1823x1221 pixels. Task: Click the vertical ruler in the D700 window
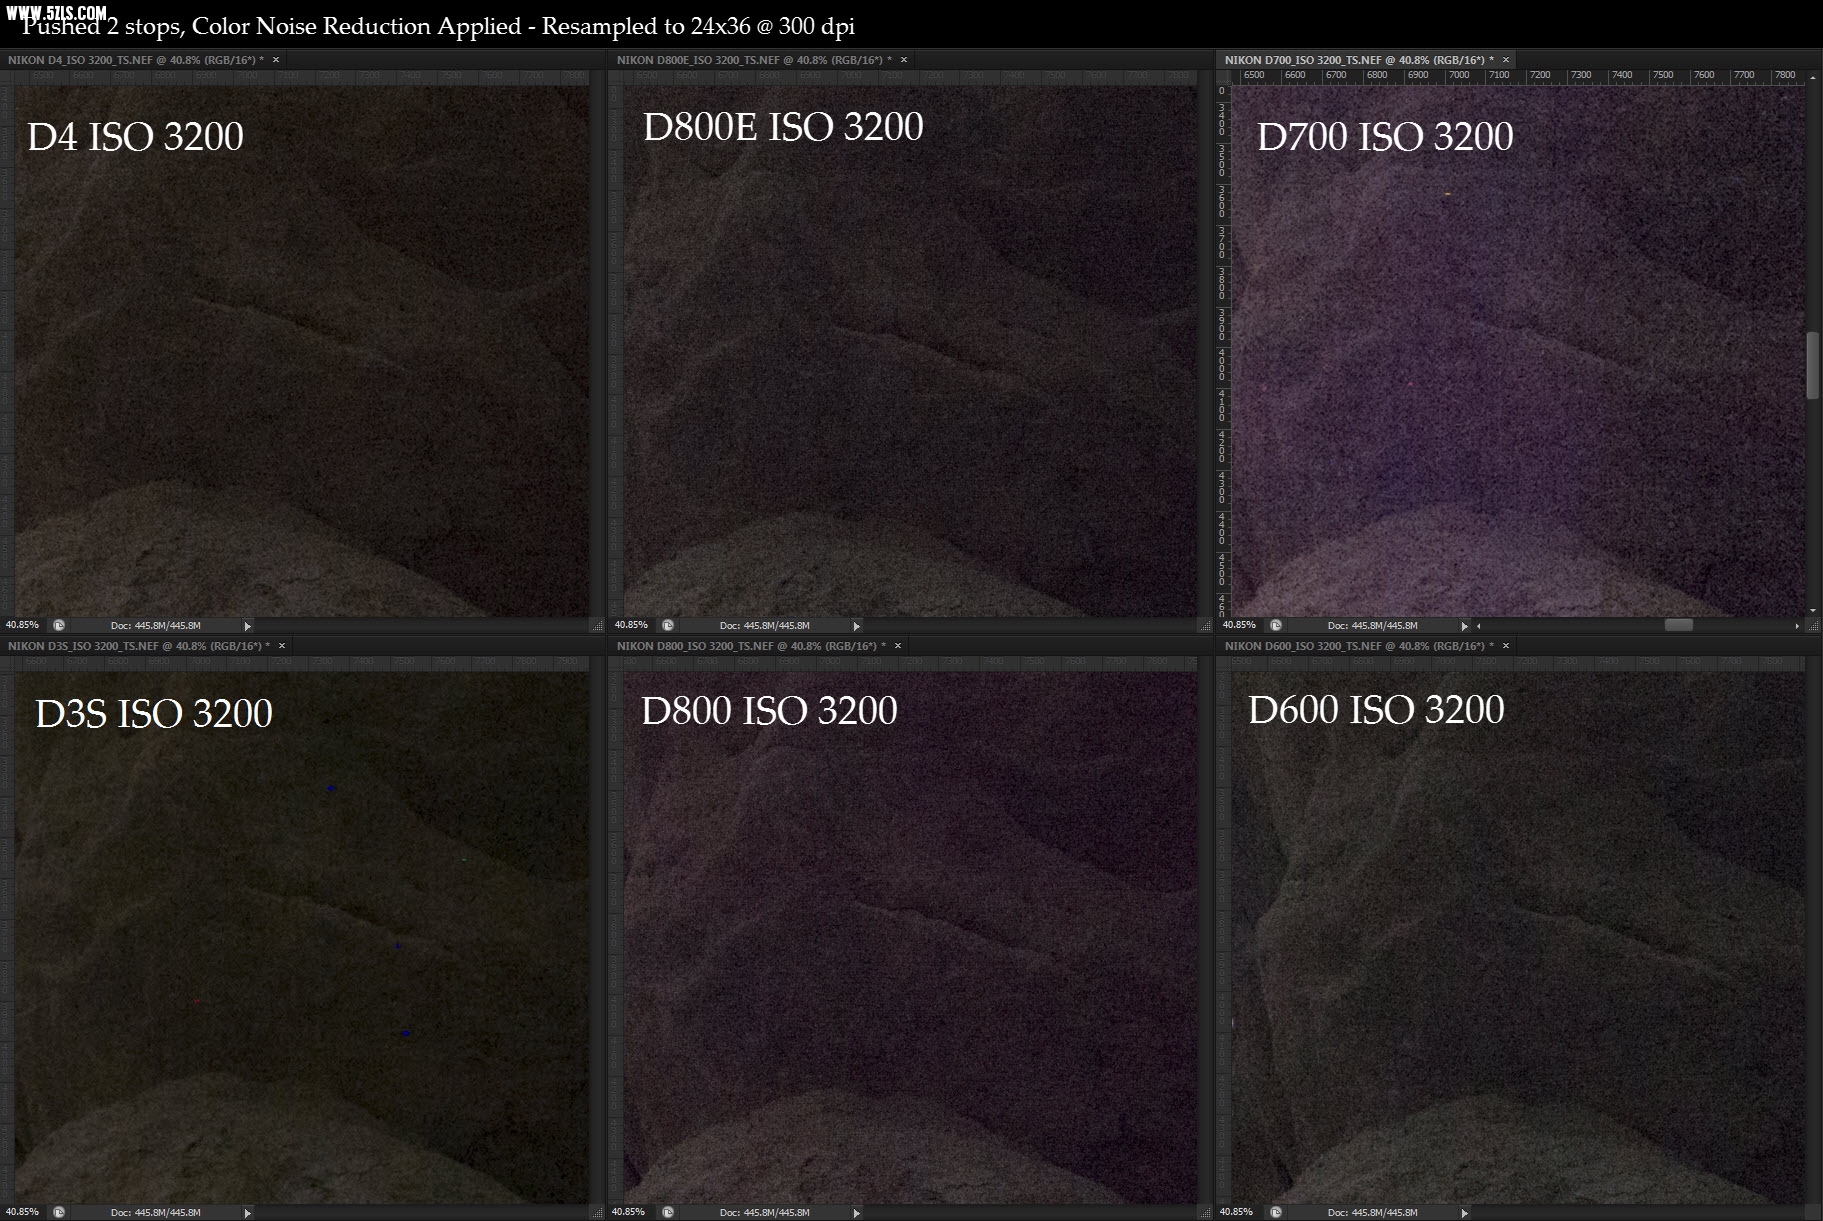pyautogui.click(x=1222, y=350)
